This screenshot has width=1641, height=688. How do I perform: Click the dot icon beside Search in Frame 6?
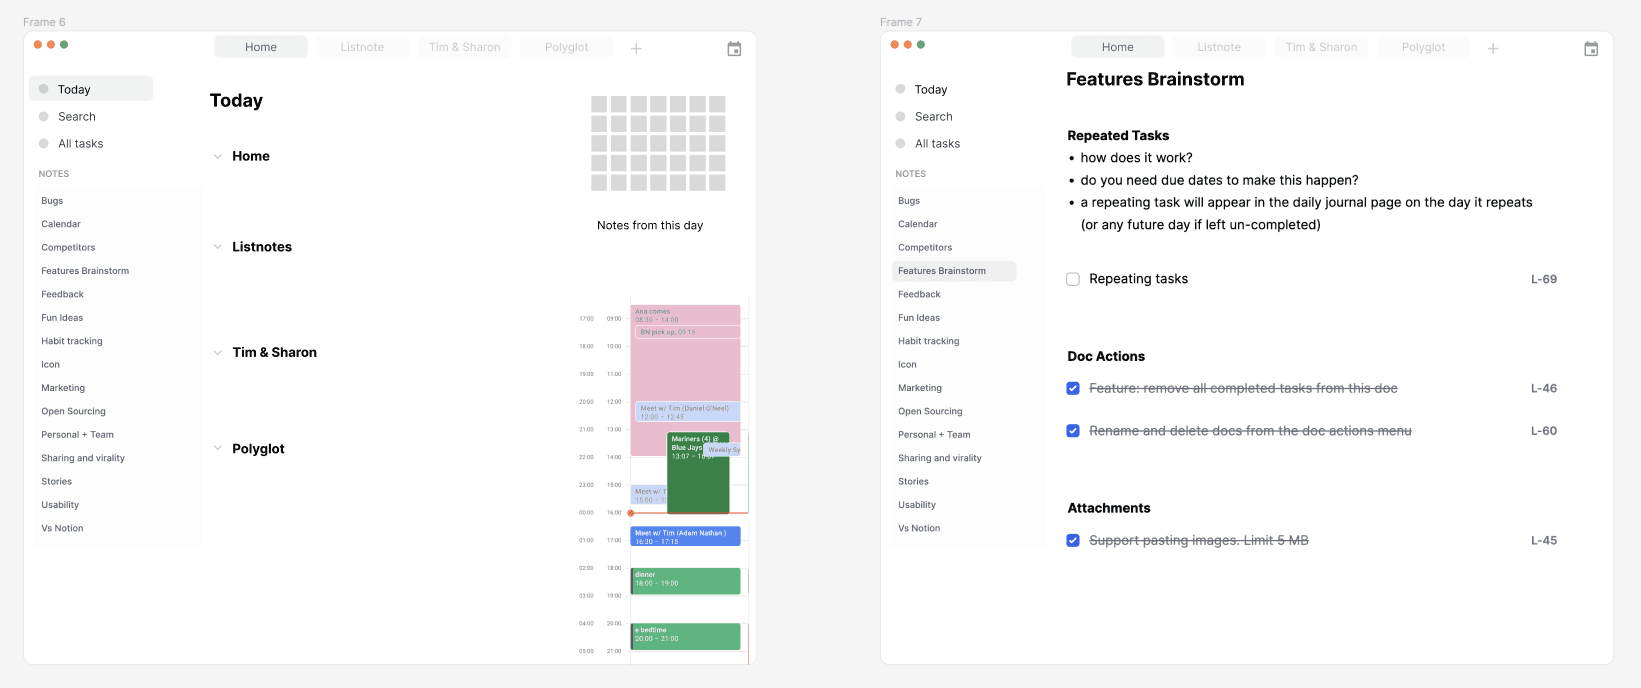tap(43, 116)
